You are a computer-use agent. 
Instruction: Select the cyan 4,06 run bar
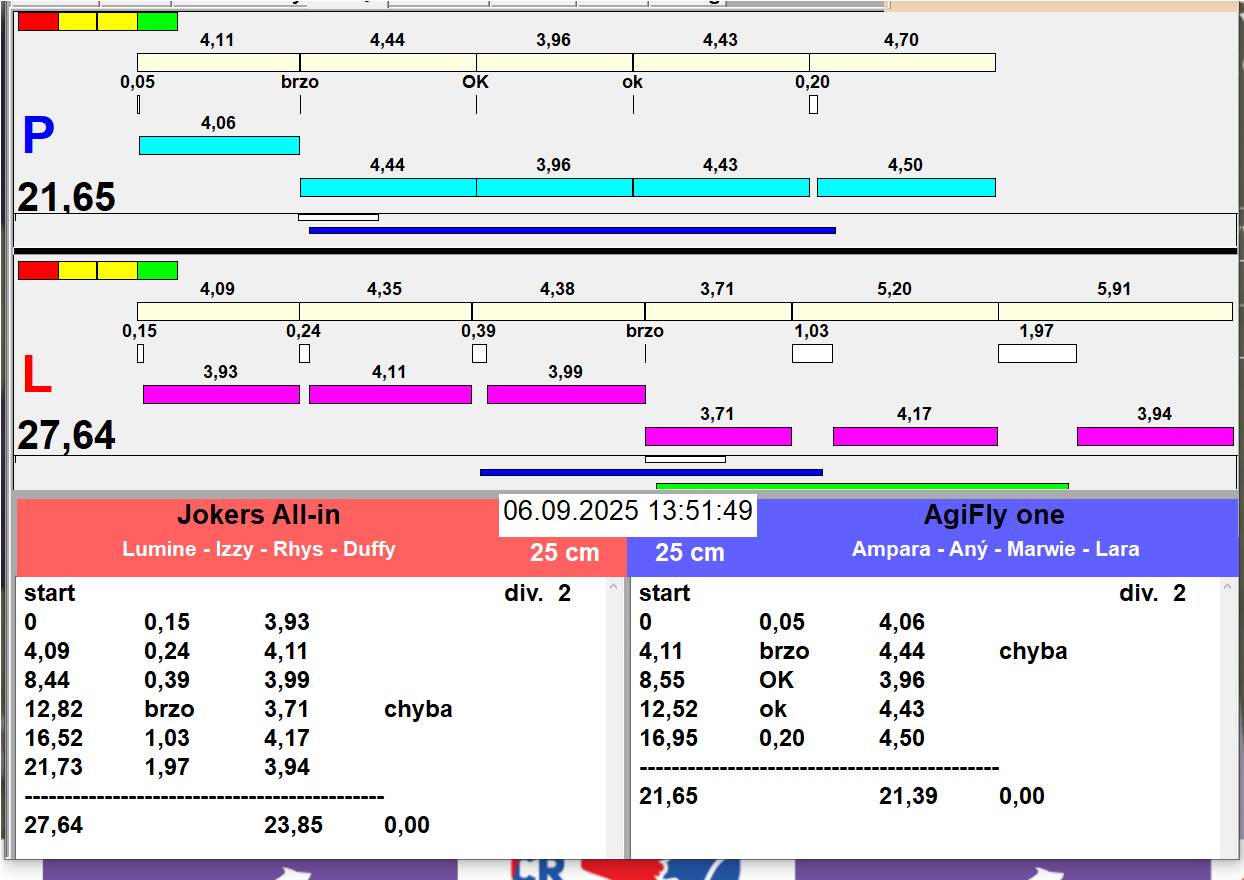coord(219,145)
